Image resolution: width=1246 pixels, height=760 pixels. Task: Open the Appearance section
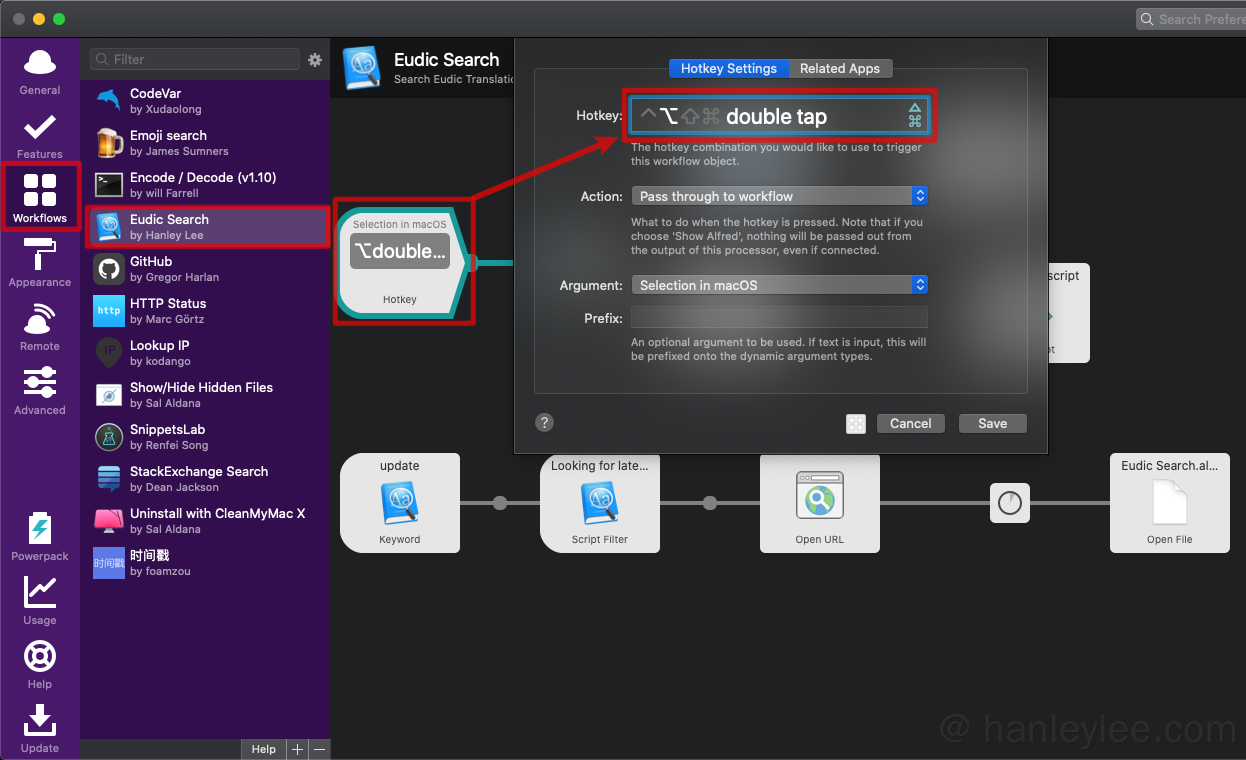[x=40, y=263]
